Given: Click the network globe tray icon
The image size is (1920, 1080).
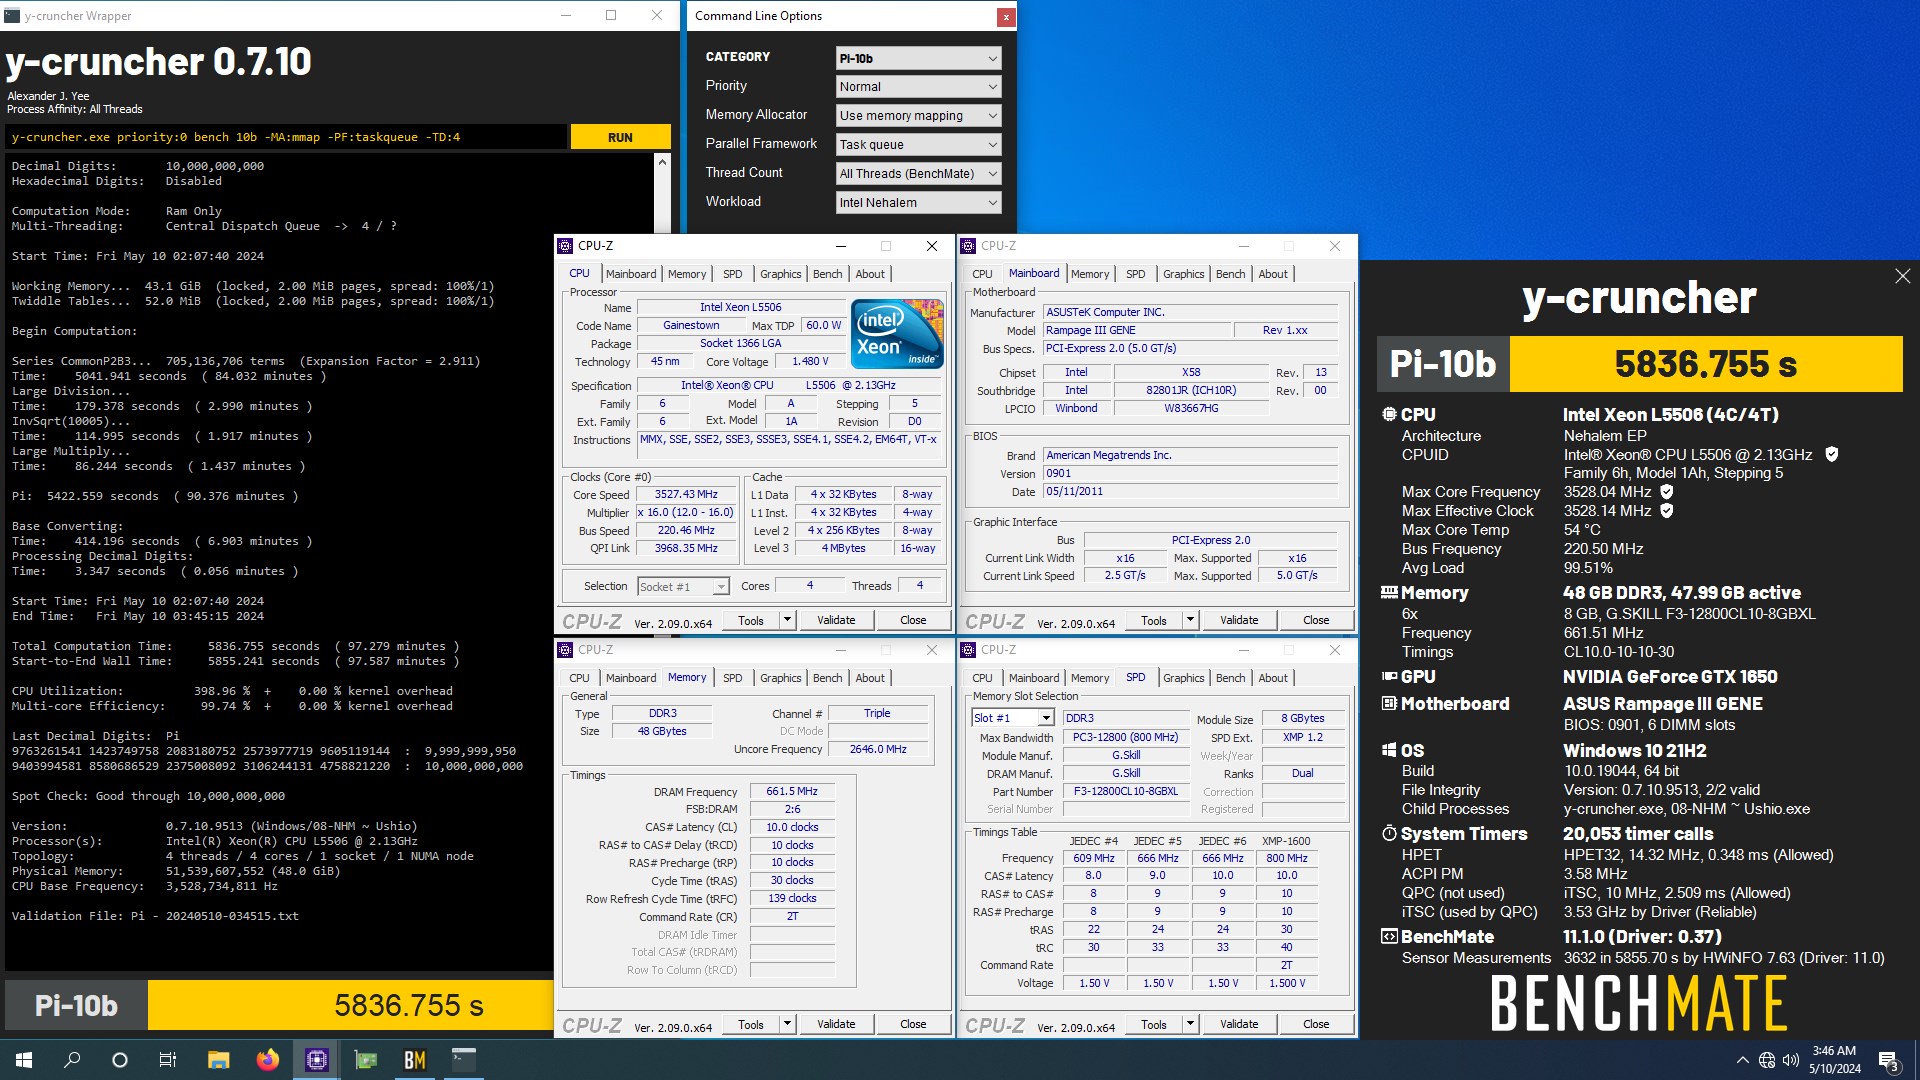Looking at the screenshot, I should point(1767,1060).
